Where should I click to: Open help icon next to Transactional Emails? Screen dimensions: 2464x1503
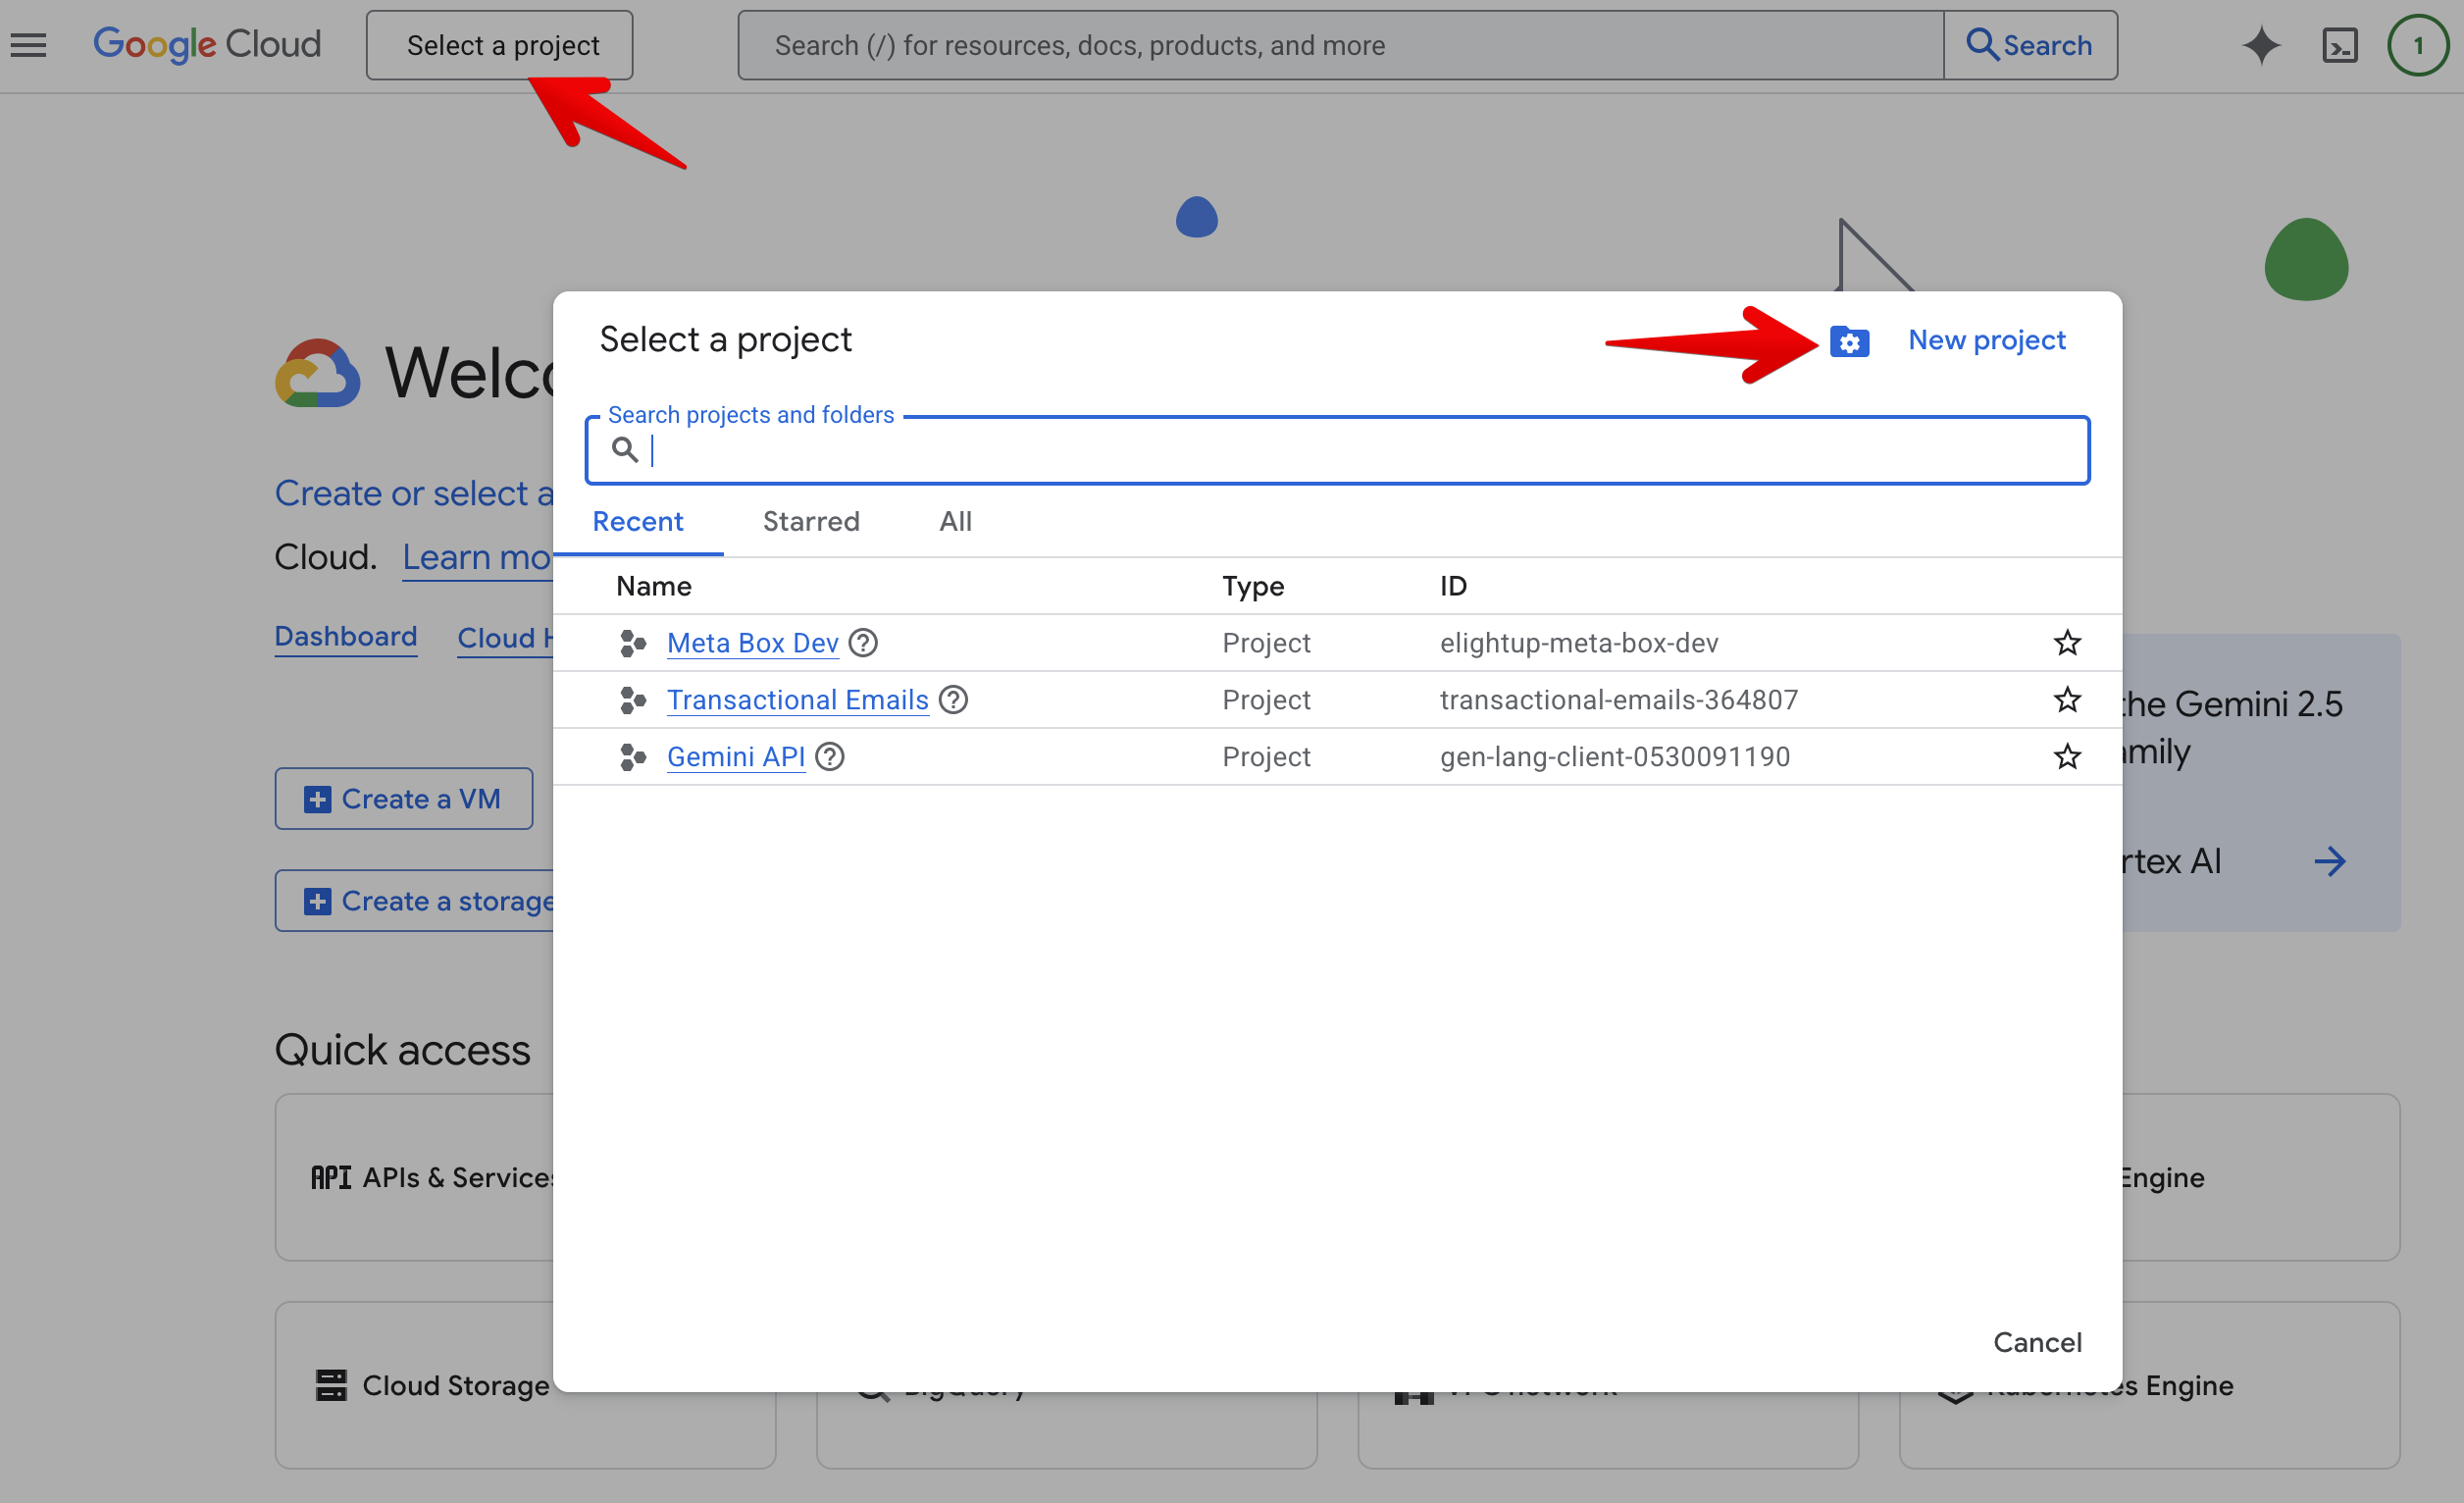coord(953,700)
